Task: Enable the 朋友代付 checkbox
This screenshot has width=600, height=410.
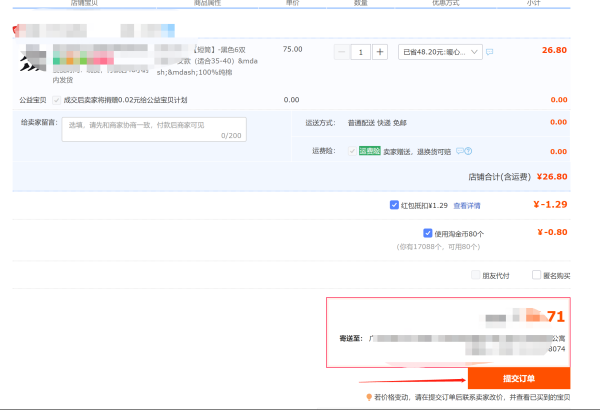Action: (474, 275)
